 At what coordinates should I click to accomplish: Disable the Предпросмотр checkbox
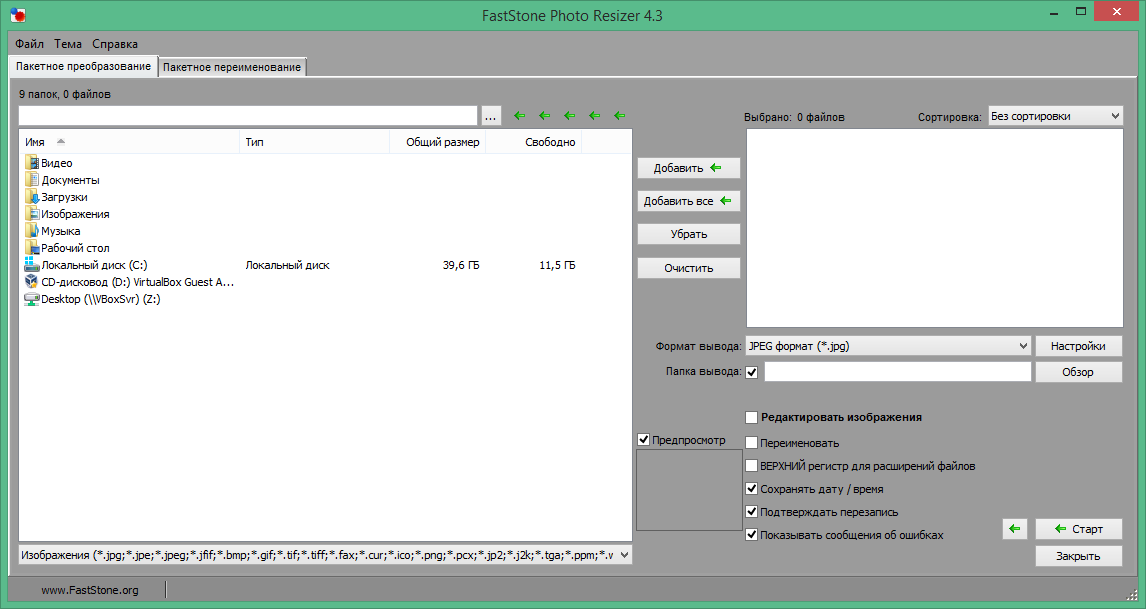pyautogui.click(x=643, y=439)
